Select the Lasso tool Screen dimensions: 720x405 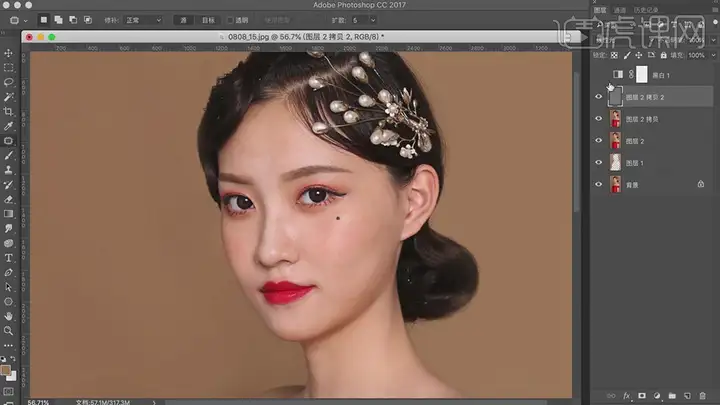(x=8, y=83)
